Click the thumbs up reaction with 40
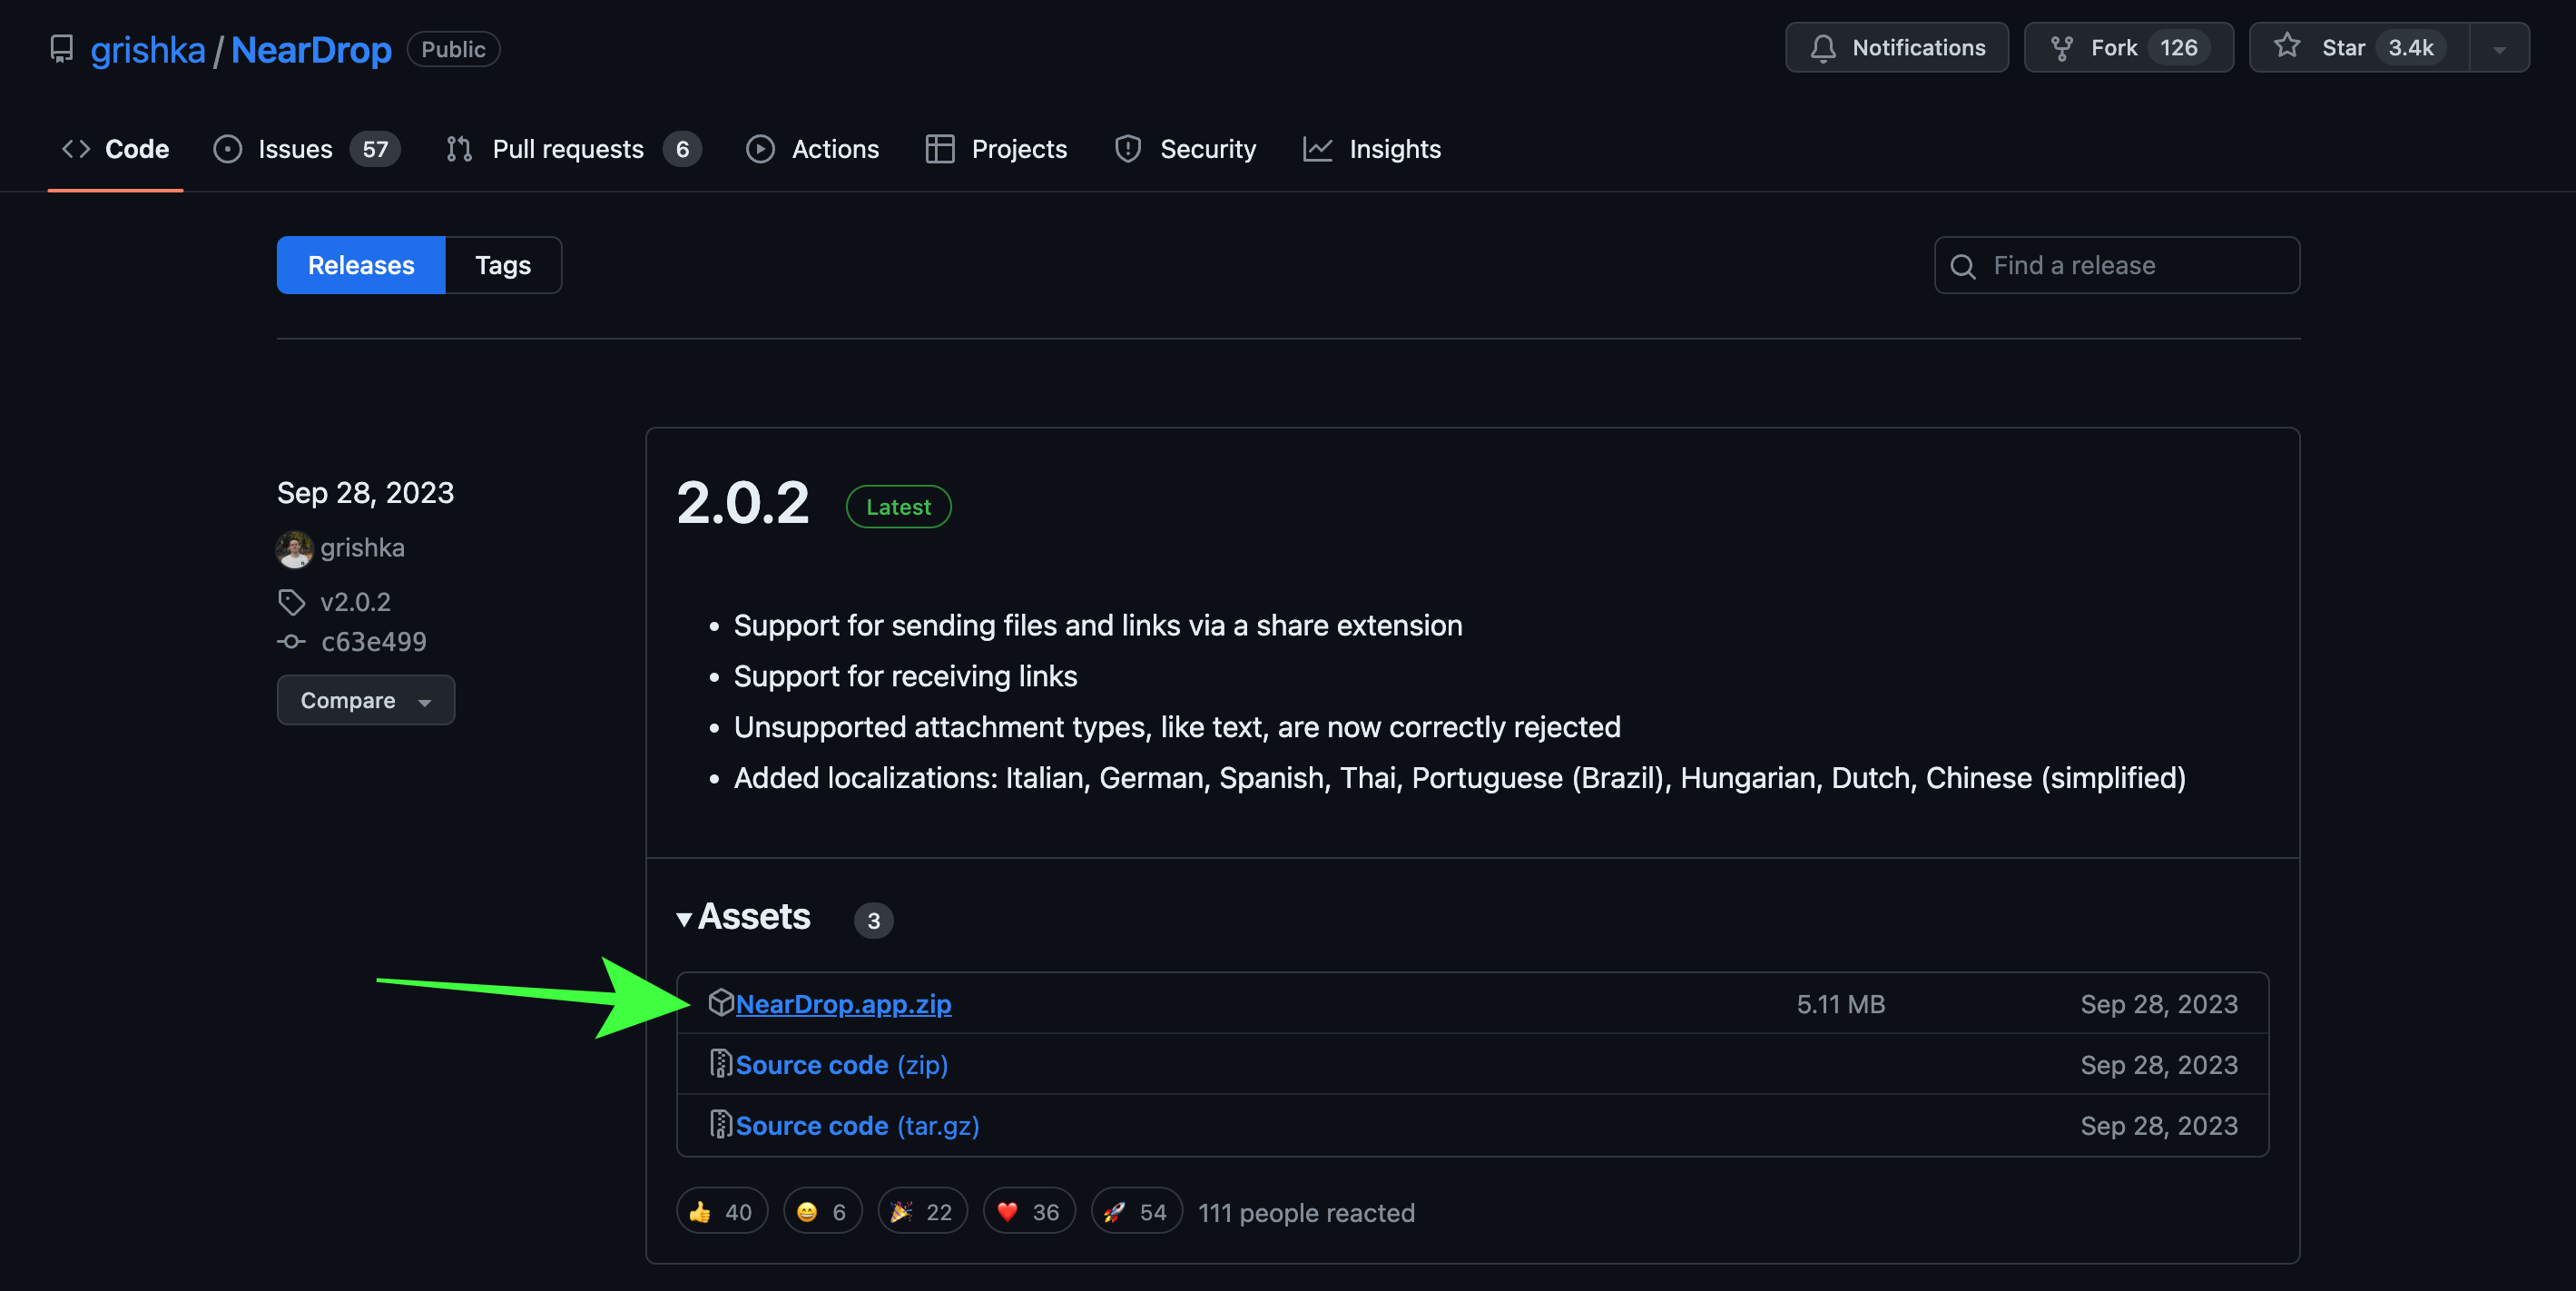Image resolution: width=2576 pixels, height=1291 pixels. pos(721,1212)
